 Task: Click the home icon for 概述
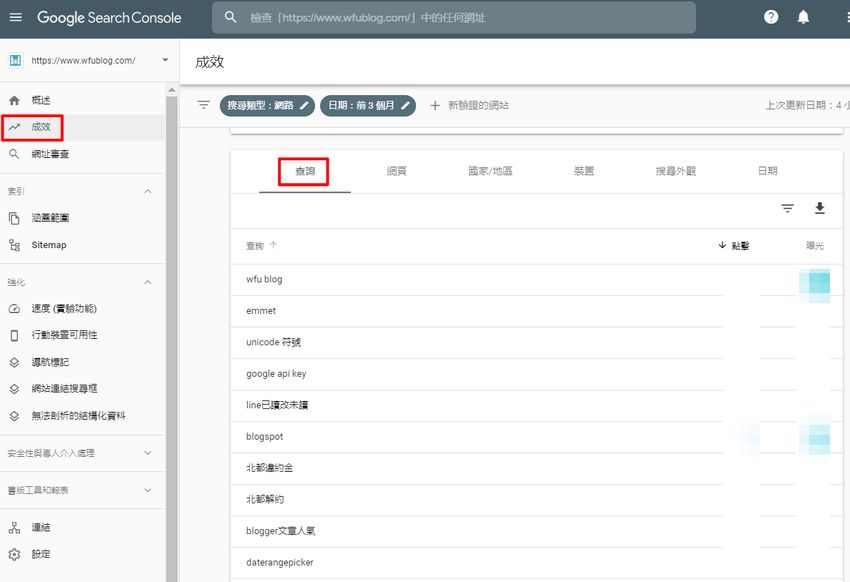[x=15, y=100]
